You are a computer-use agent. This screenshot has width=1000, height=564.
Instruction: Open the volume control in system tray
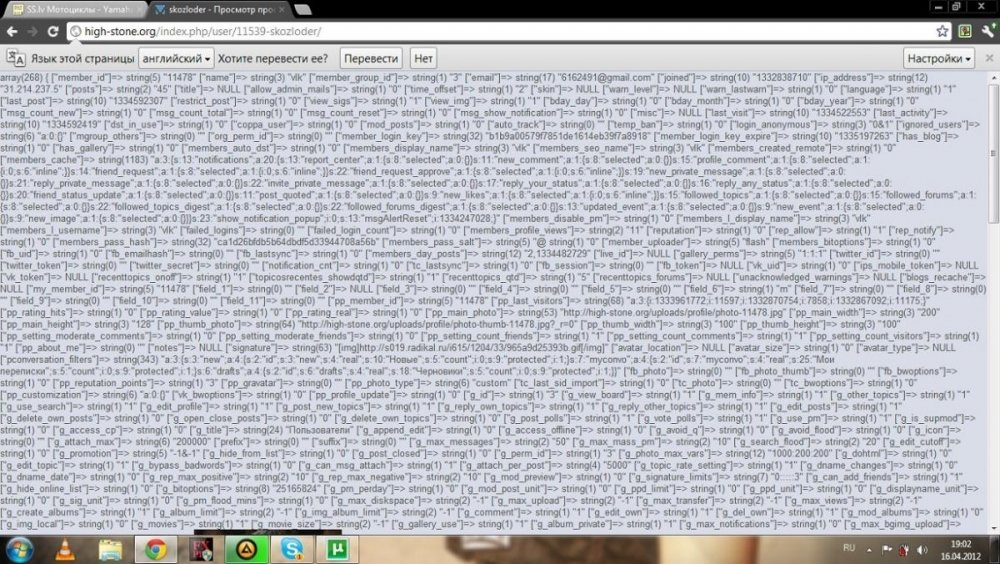(x=922, y=549)
